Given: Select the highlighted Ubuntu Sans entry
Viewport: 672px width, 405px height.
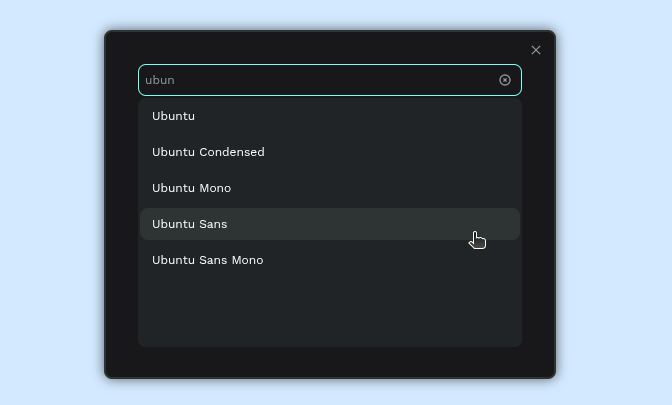Looking at the screenshot, I should click(x=190, y=224).
